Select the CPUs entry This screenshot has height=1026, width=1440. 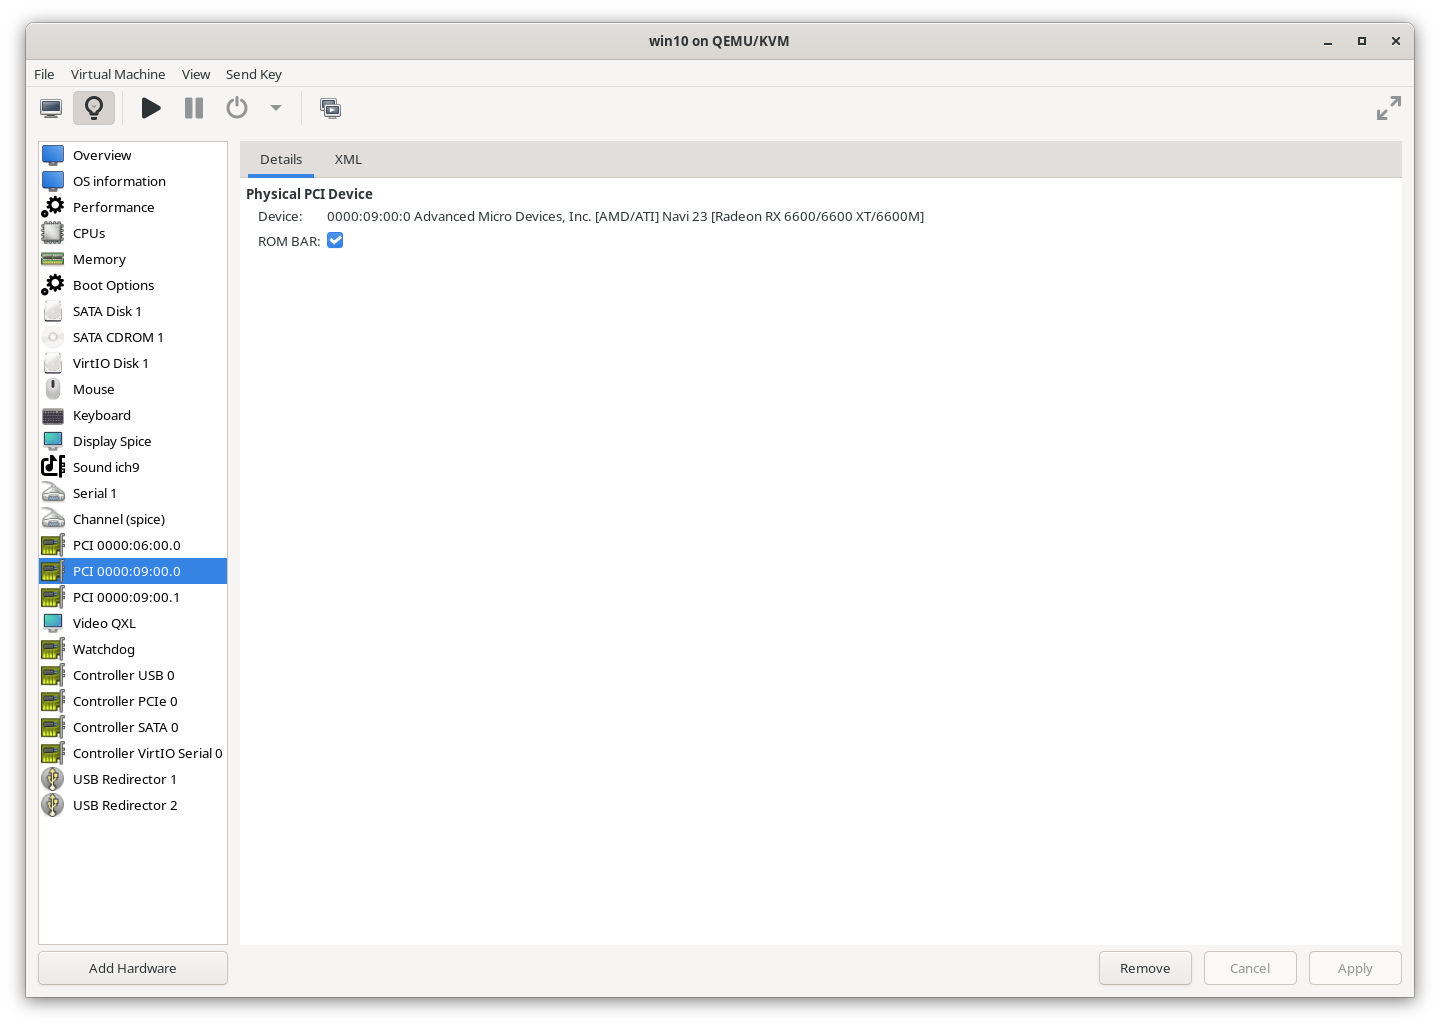[133, 233]
